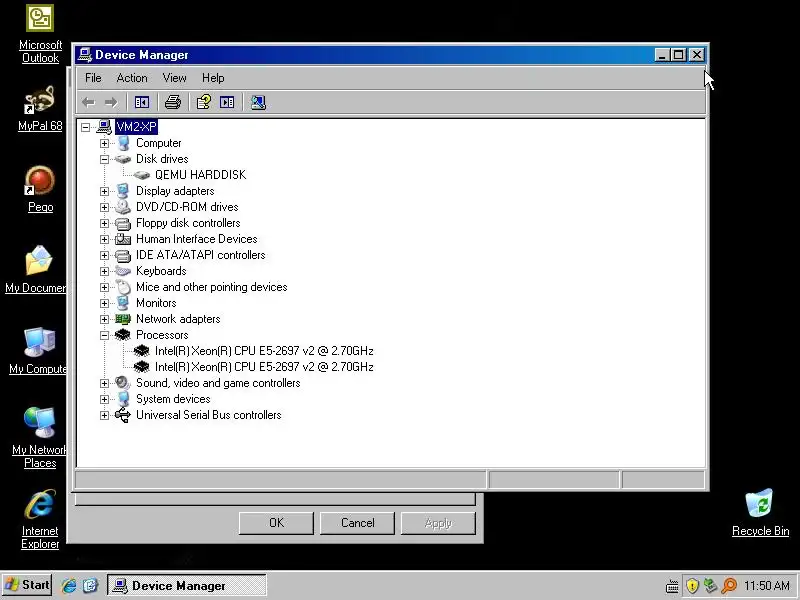
Task: Launch Internet Explorer from quick launch bar
Action: pos(69,586)
